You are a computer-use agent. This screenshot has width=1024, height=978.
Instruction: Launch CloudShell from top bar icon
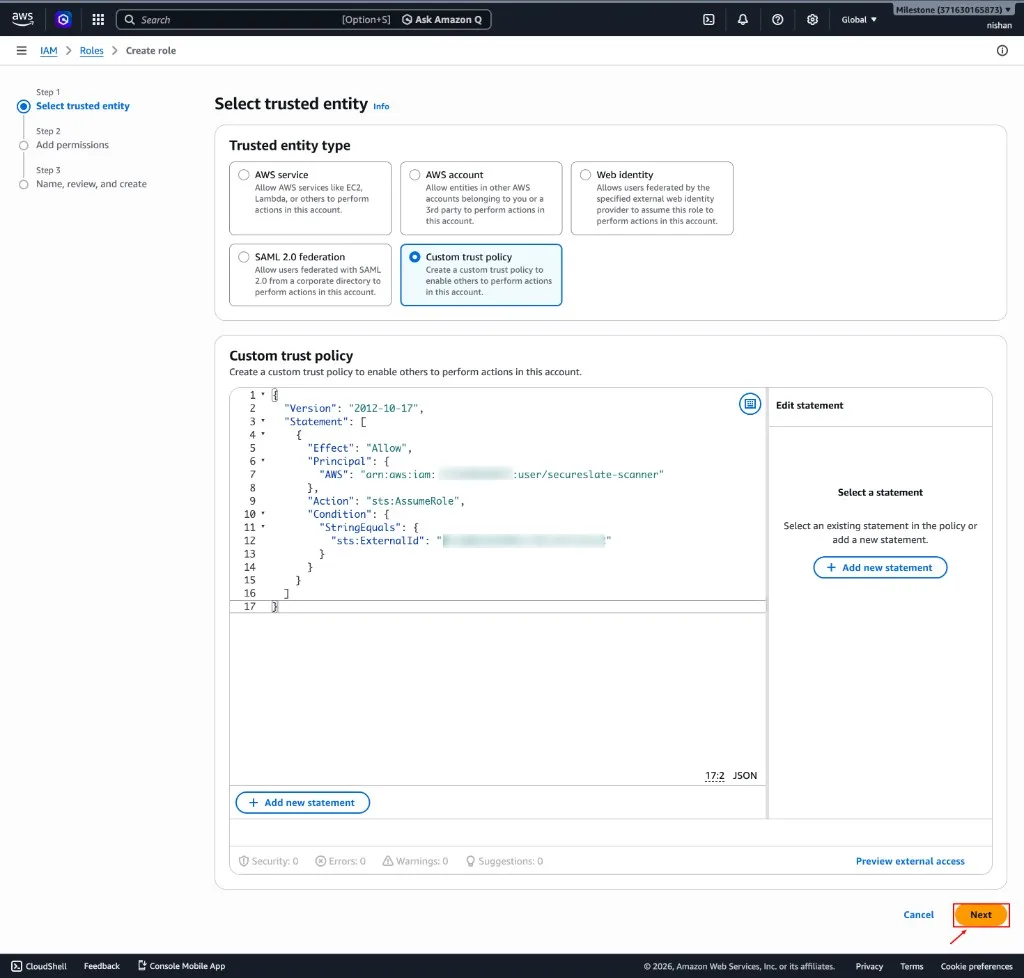point(709,20)
